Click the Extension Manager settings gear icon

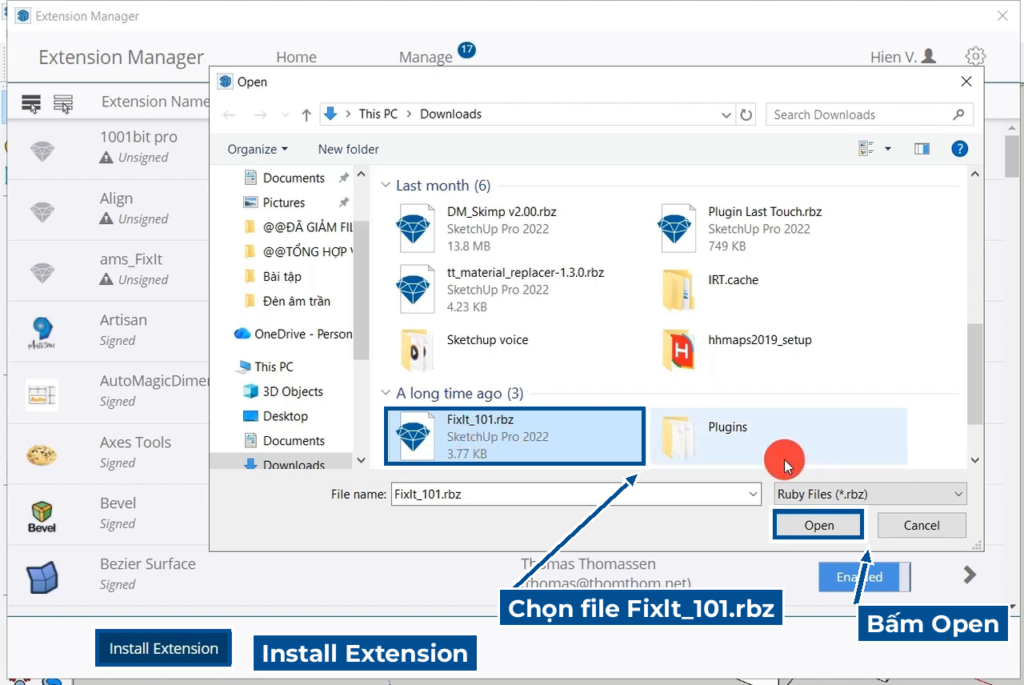975,57
